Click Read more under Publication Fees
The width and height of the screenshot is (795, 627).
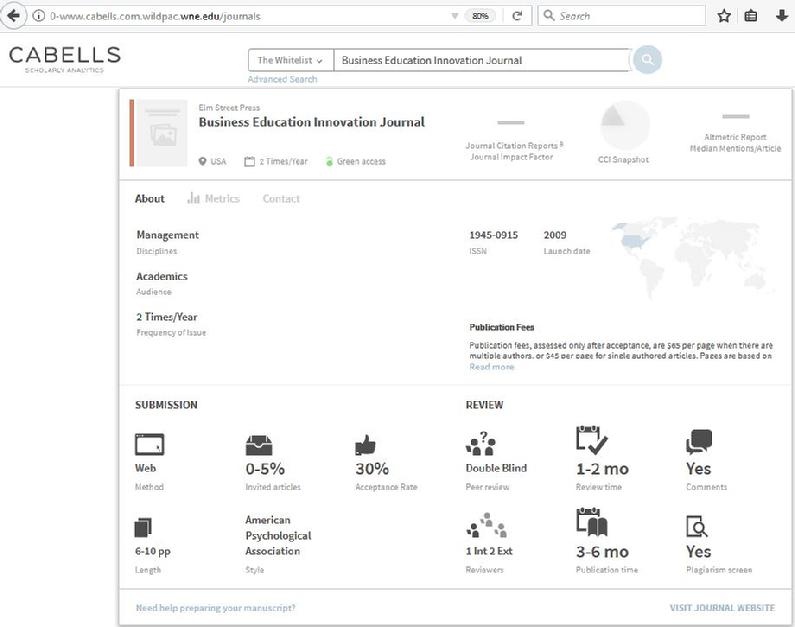(x=492, y=366)
